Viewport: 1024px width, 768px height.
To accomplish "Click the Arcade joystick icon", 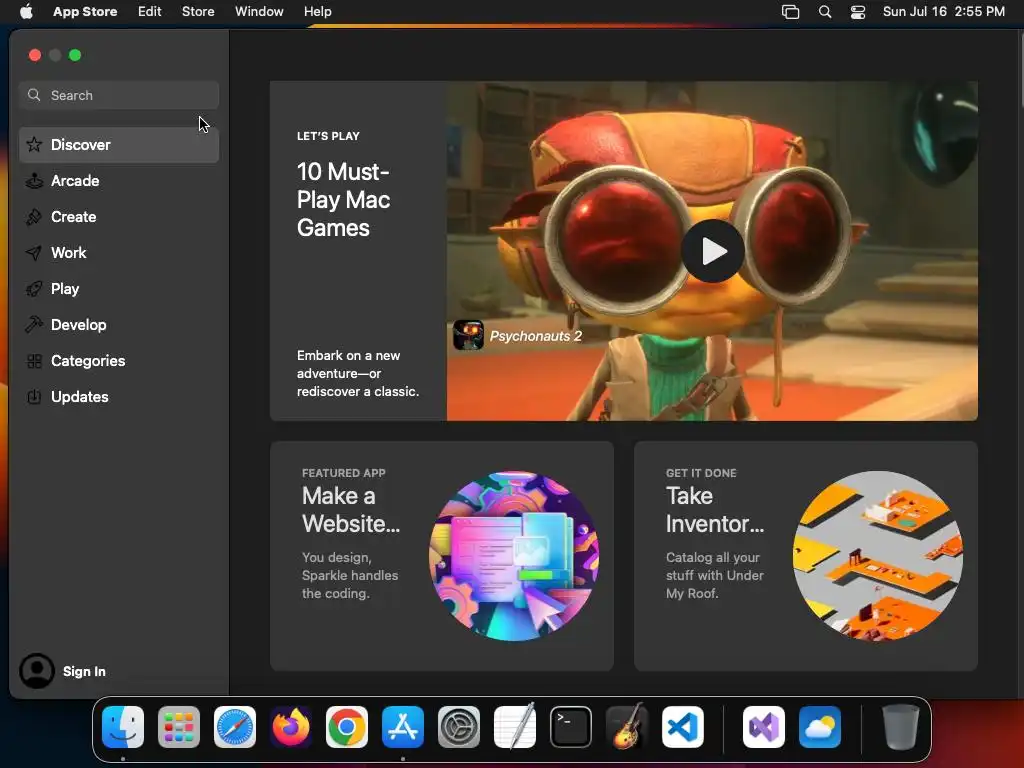I will tap(34, 180).
